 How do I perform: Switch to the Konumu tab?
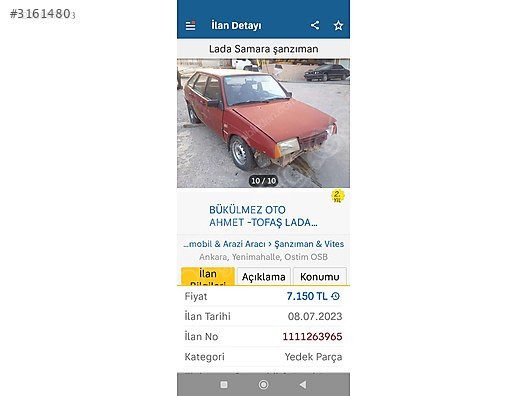(x=320, y=277)
